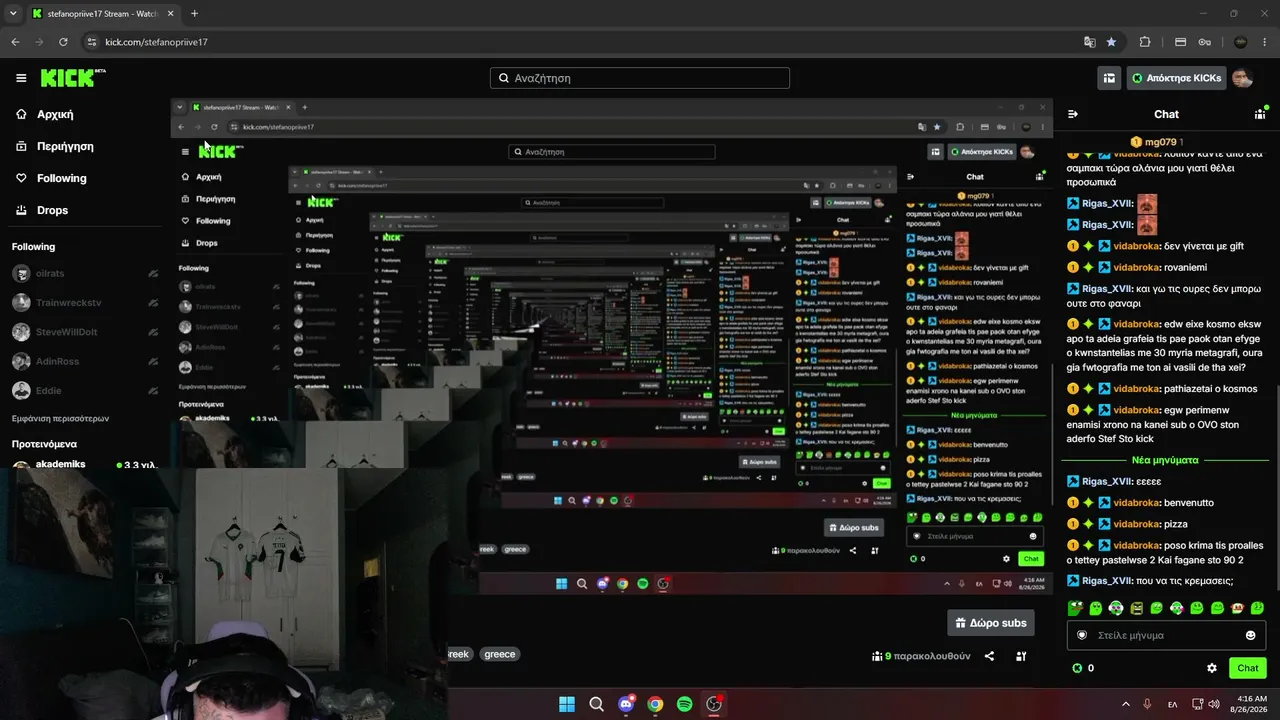Jump to Νέα μηνύματα marker in chat
Screen dimensions: 1280x720
pyautogui.click(x=1165, y=460)
